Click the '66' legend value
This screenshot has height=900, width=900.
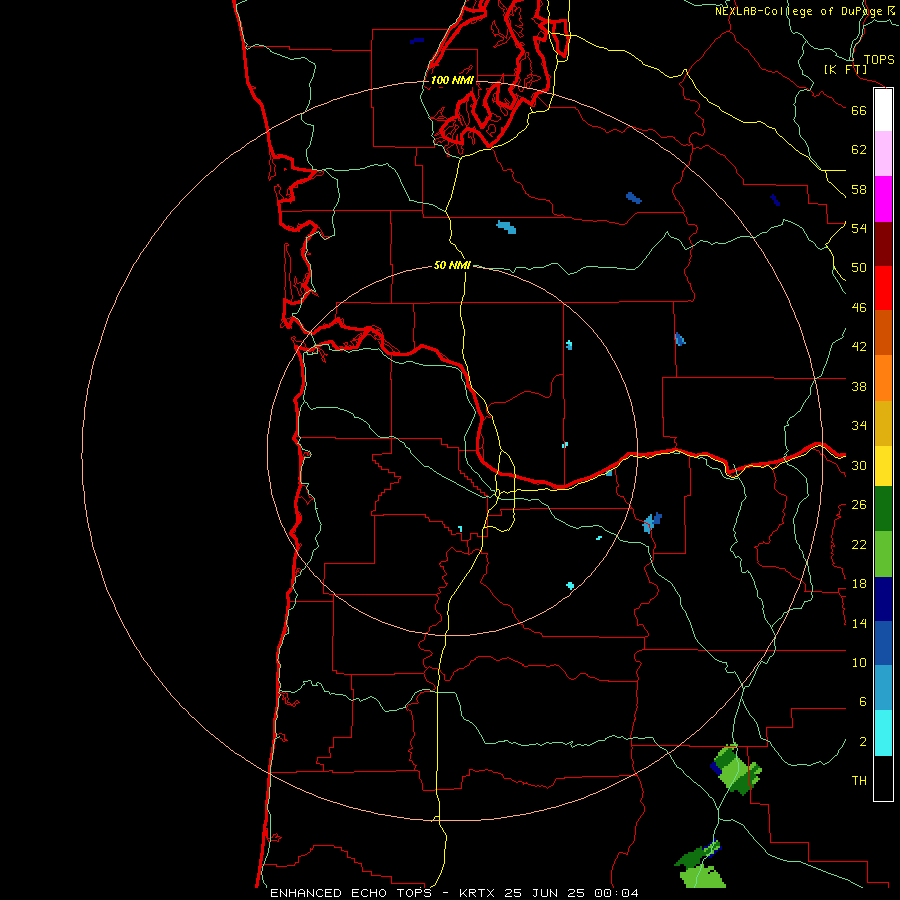(859, 110)
